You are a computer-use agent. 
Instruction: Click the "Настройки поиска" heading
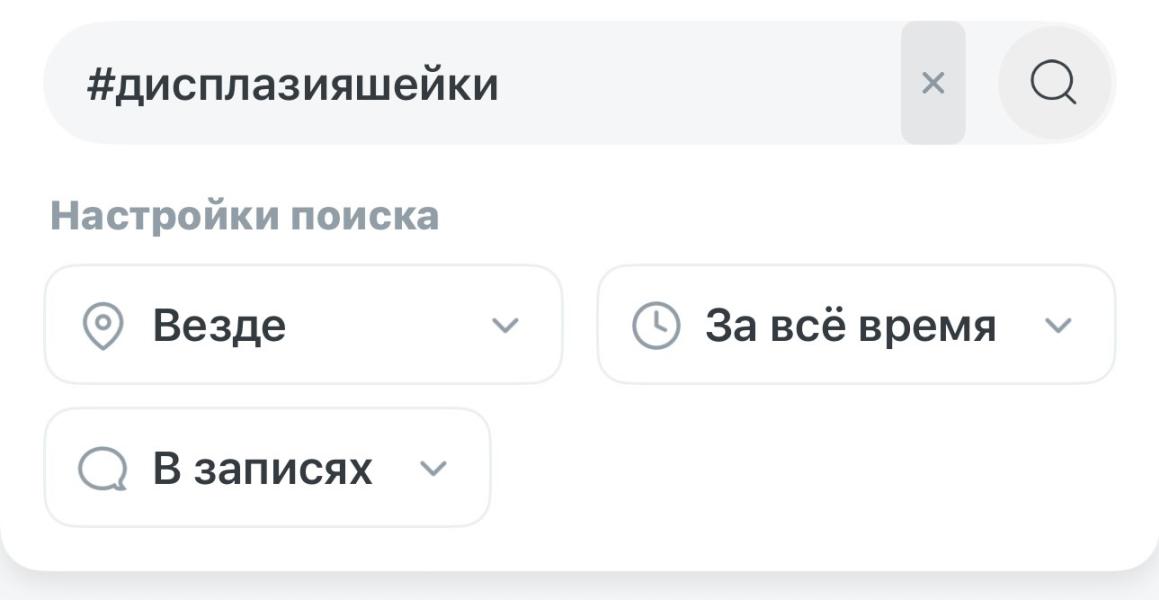(244, 216)
